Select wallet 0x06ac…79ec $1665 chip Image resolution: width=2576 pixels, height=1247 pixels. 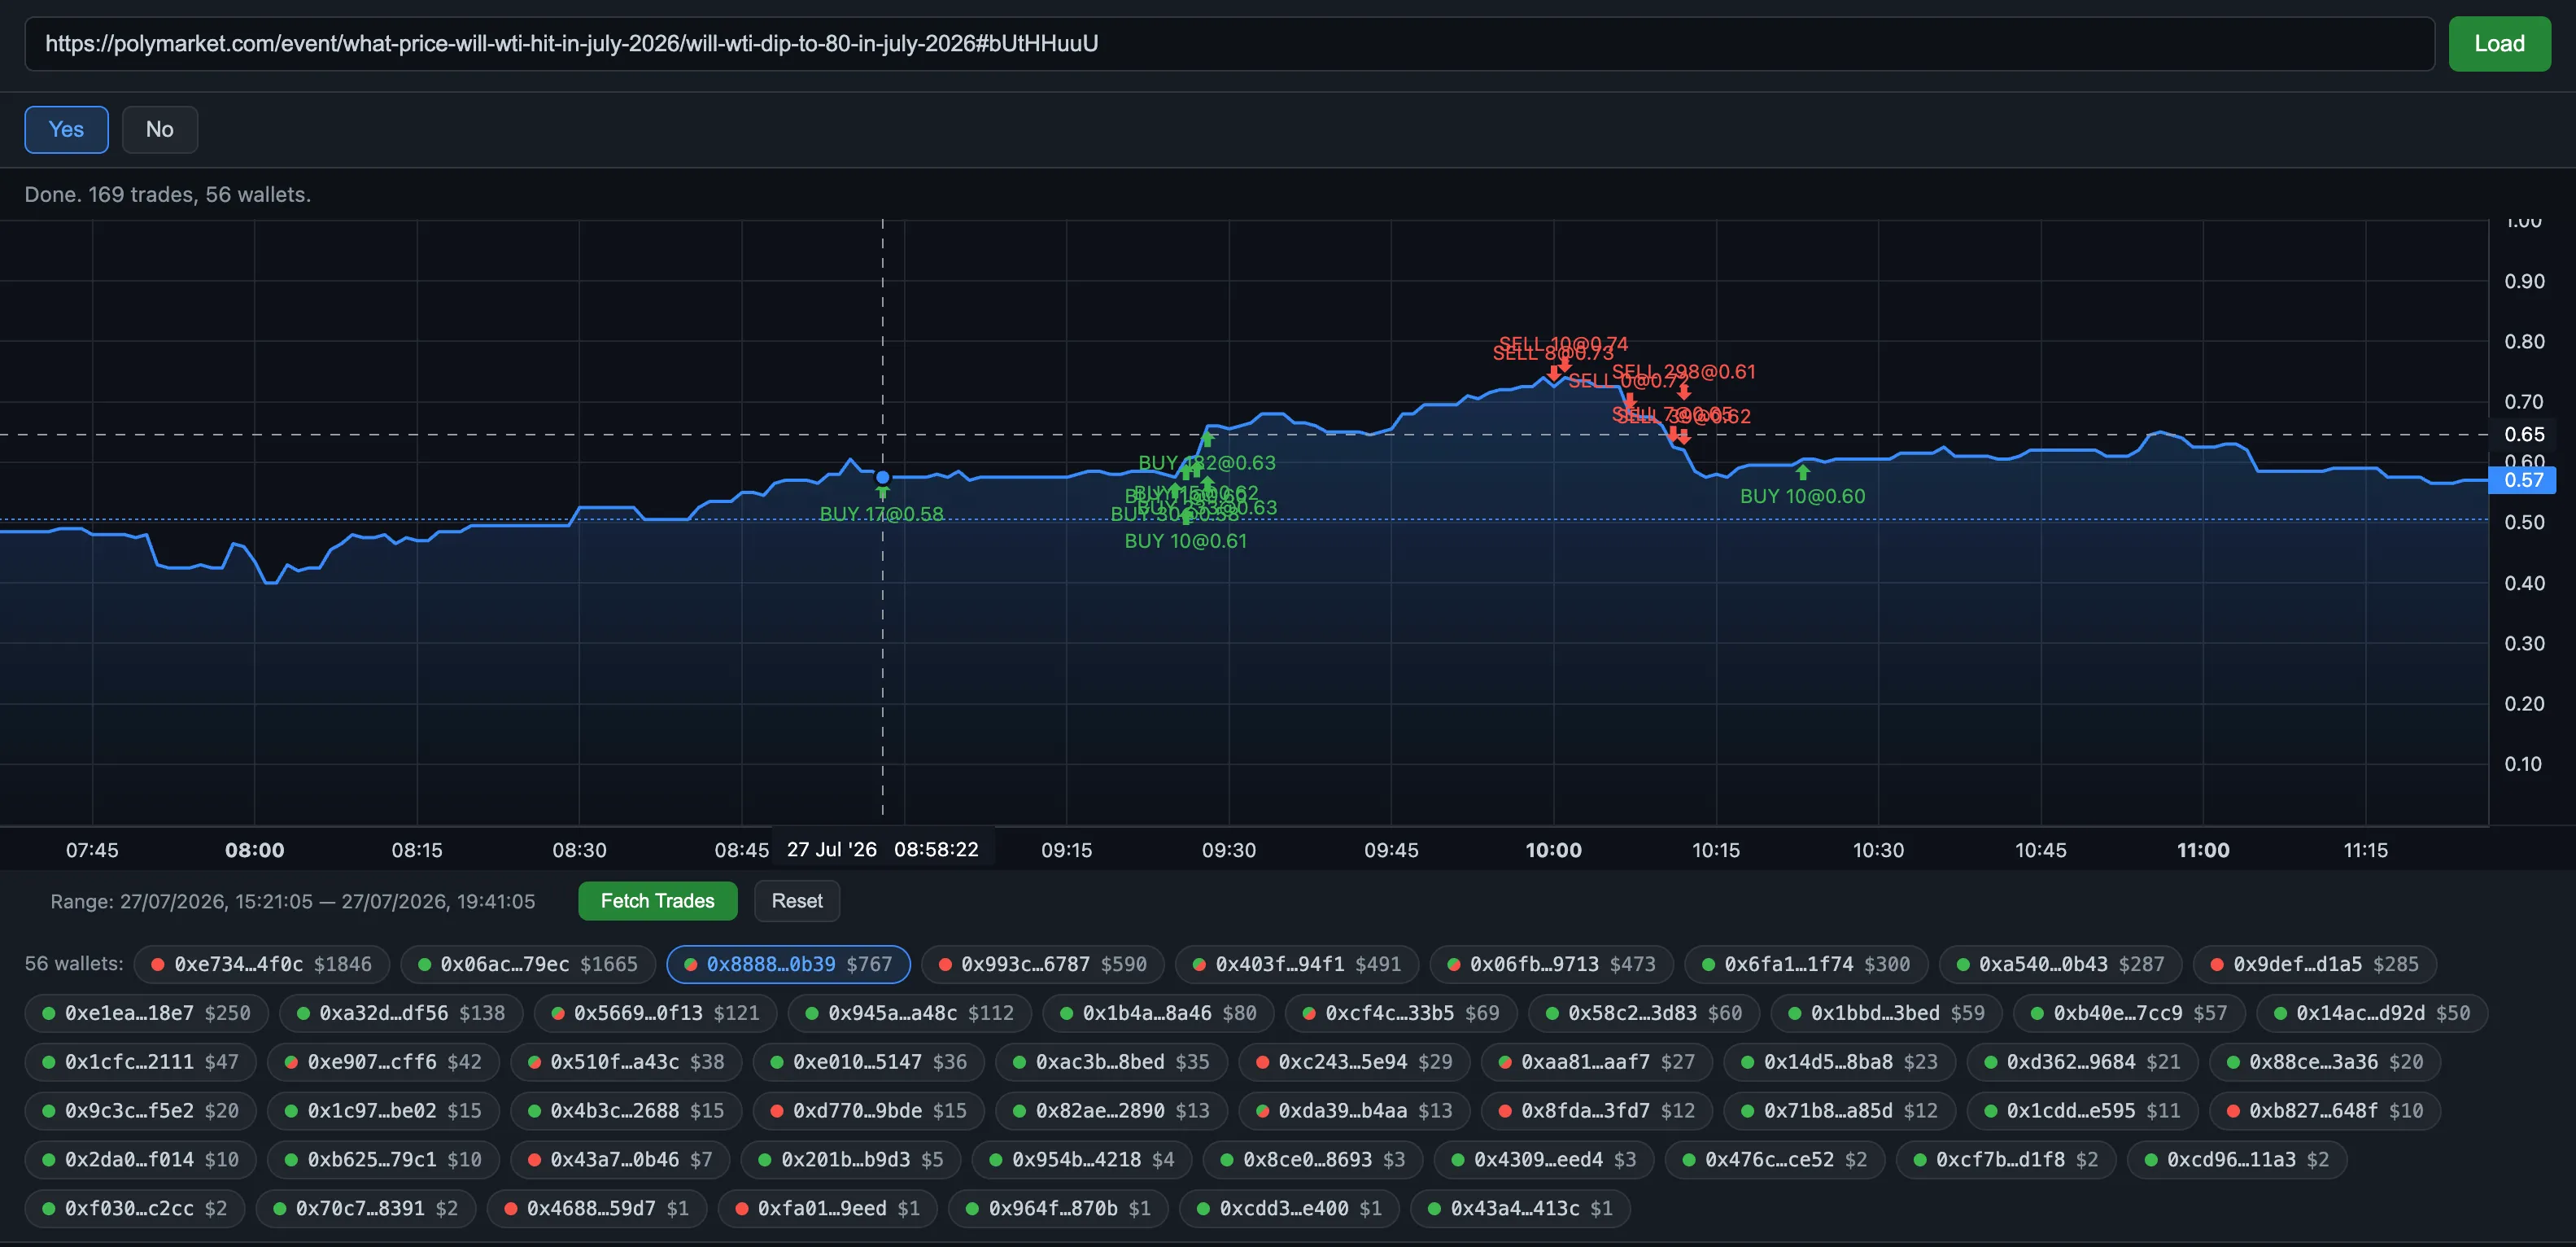click(528, 964)
